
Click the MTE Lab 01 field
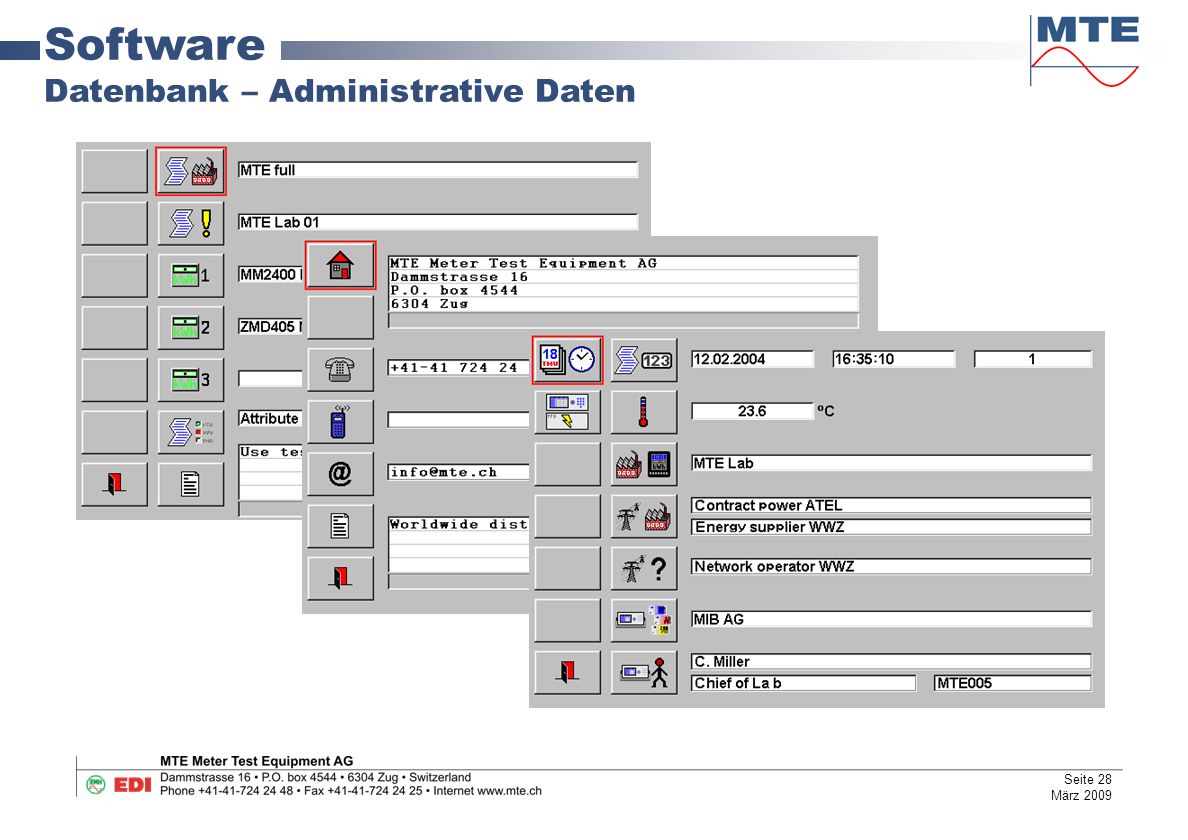[x=438, y=223]
